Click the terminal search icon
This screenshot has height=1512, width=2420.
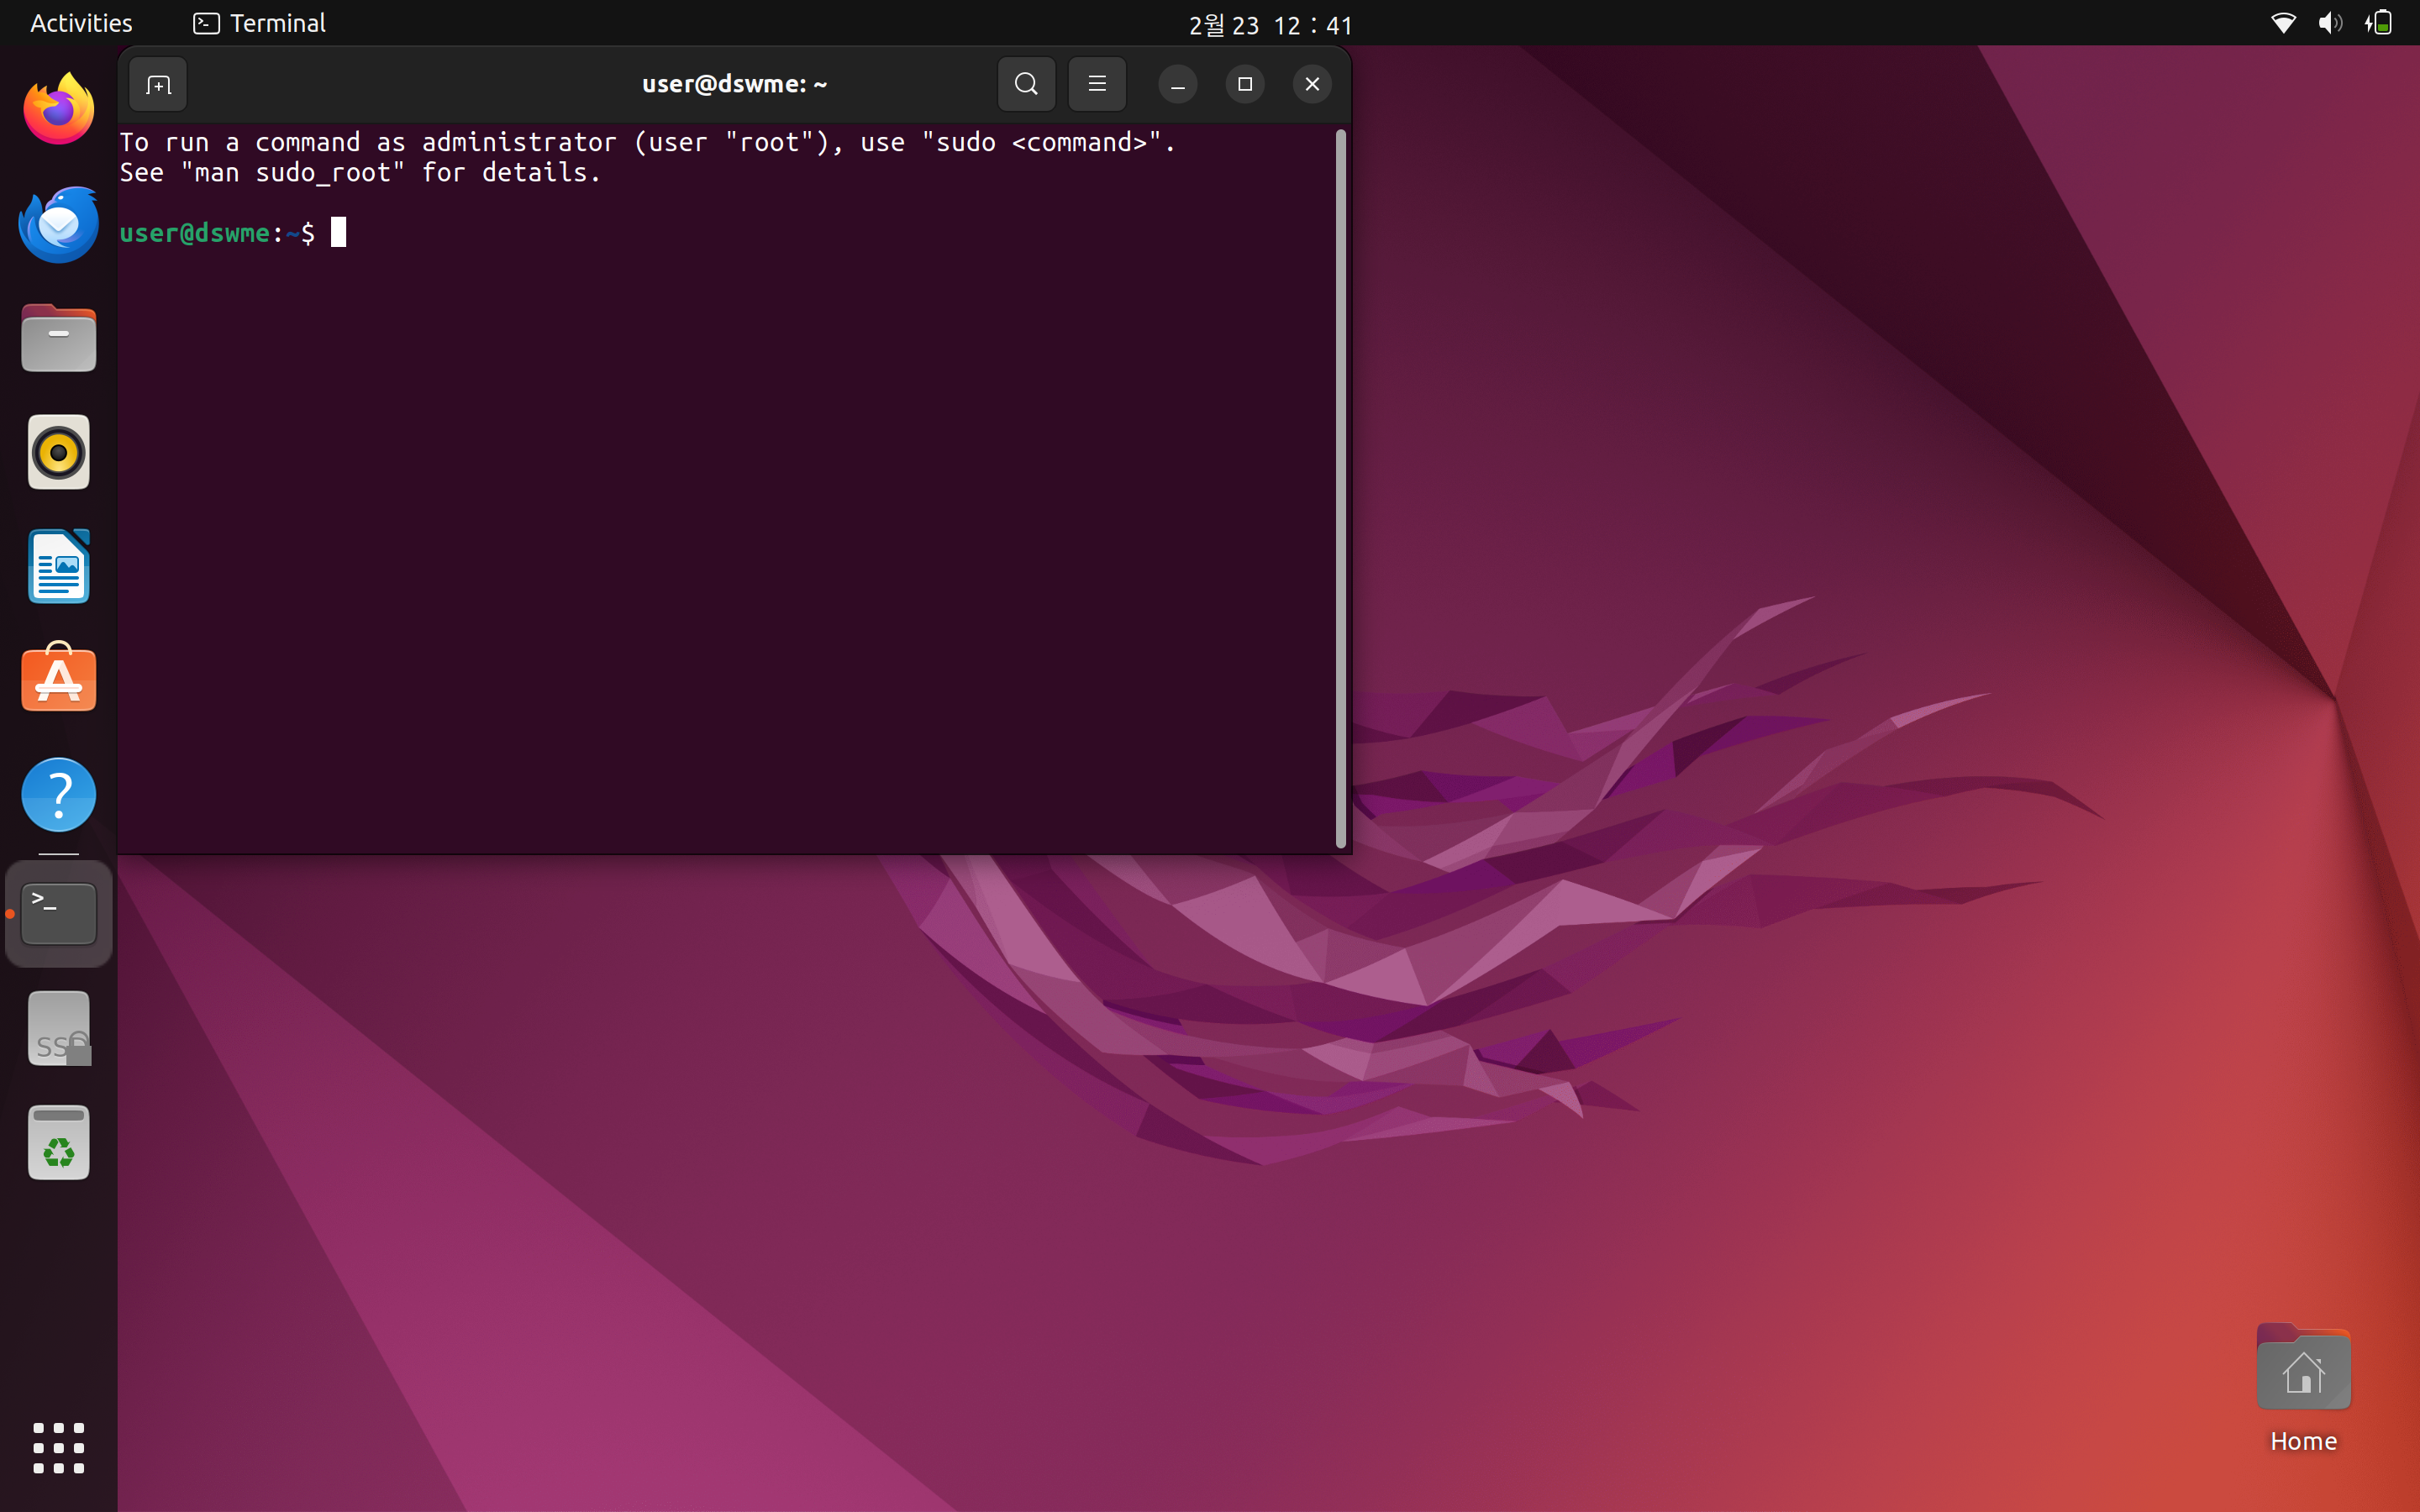(1026, 84)
